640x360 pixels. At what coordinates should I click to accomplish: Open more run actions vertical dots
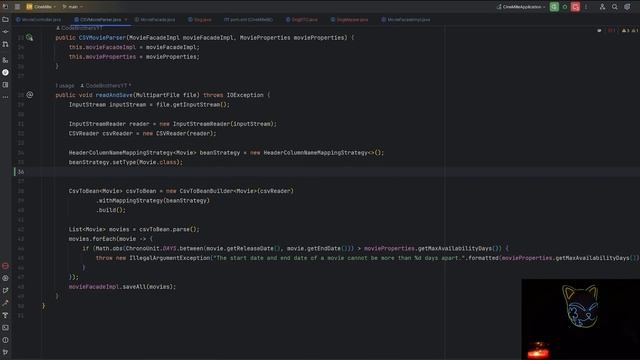(586, 7)
